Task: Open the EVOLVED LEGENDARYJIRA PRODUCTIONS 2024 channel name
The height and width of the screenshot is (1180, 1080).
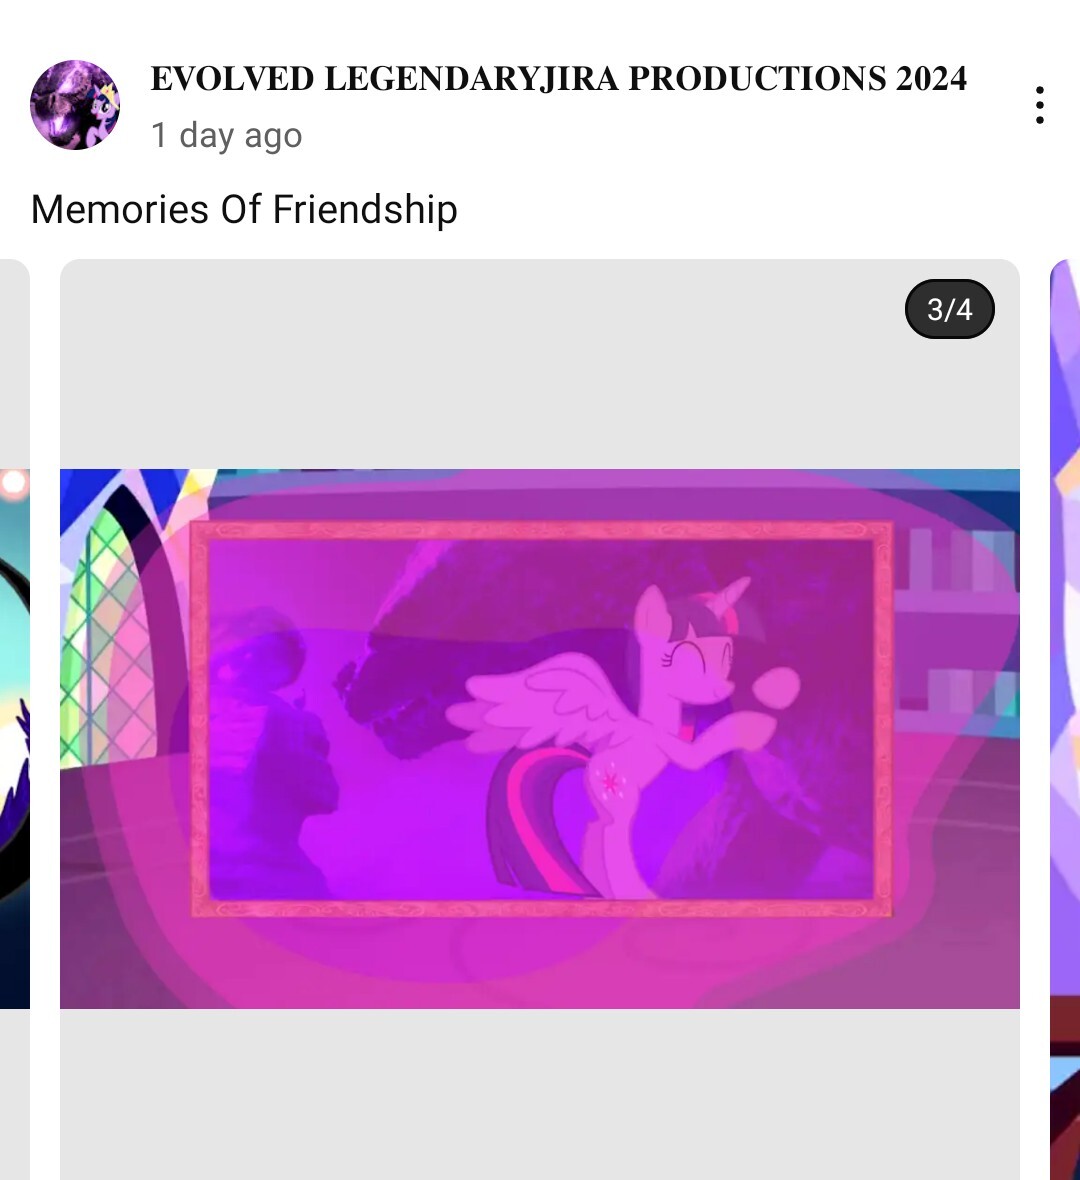Action: tap(558, 78)
